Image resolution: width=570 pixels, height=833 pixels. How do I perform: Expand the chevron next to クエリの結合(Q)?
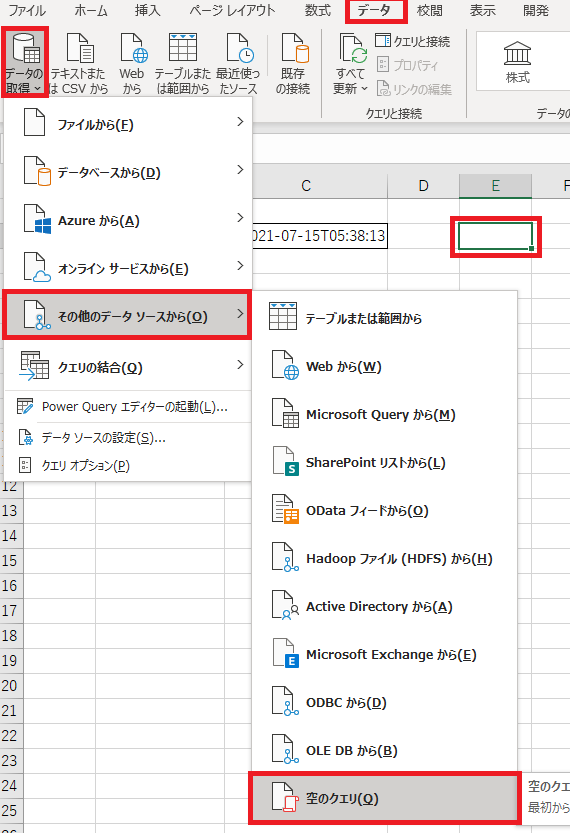click(240, 364)
